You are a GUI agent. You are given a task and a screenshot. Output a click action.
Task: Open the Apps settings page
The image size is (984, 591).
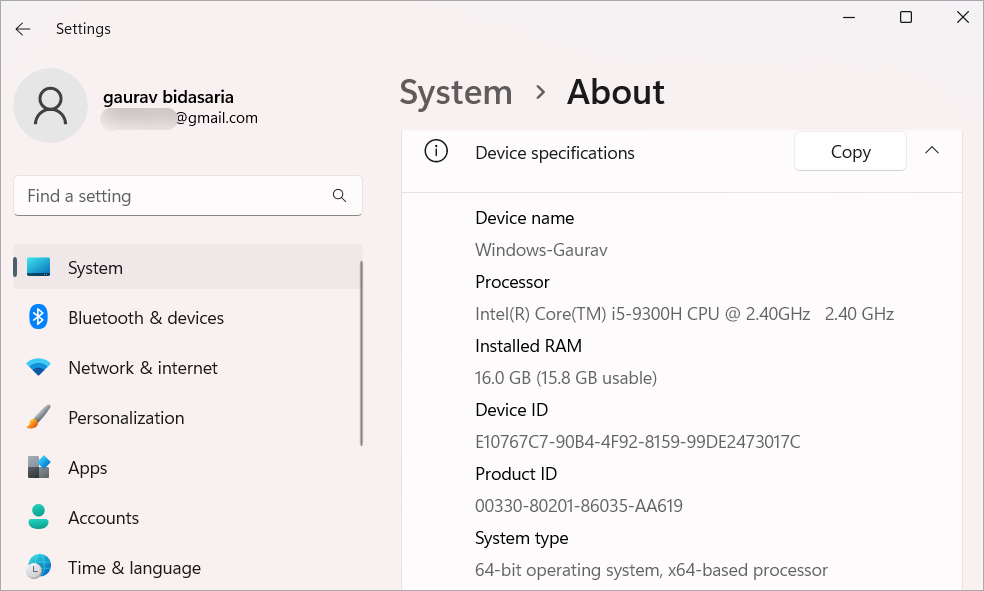click(x=188, y=468)
